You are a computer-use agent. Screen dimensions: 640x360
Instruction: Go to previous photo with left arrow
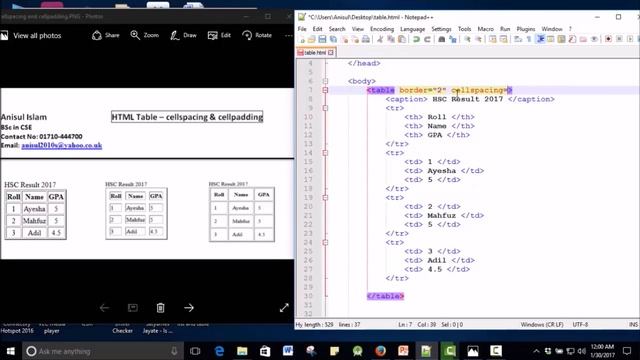104,308
